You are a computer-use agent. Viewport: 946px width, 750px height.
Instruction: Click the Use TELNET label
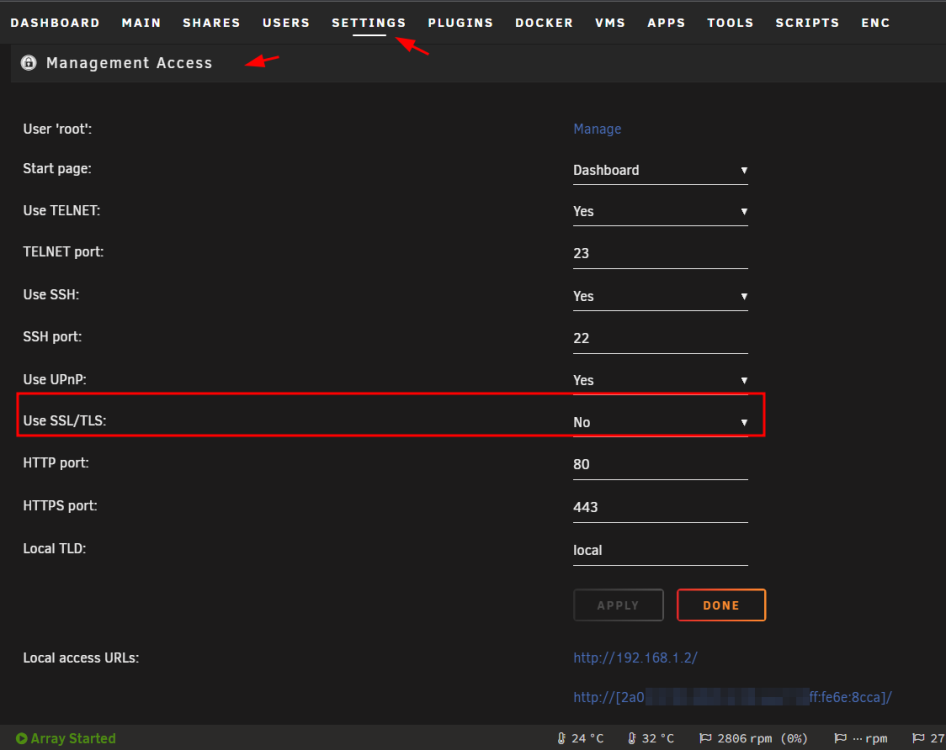click(62, 211)
